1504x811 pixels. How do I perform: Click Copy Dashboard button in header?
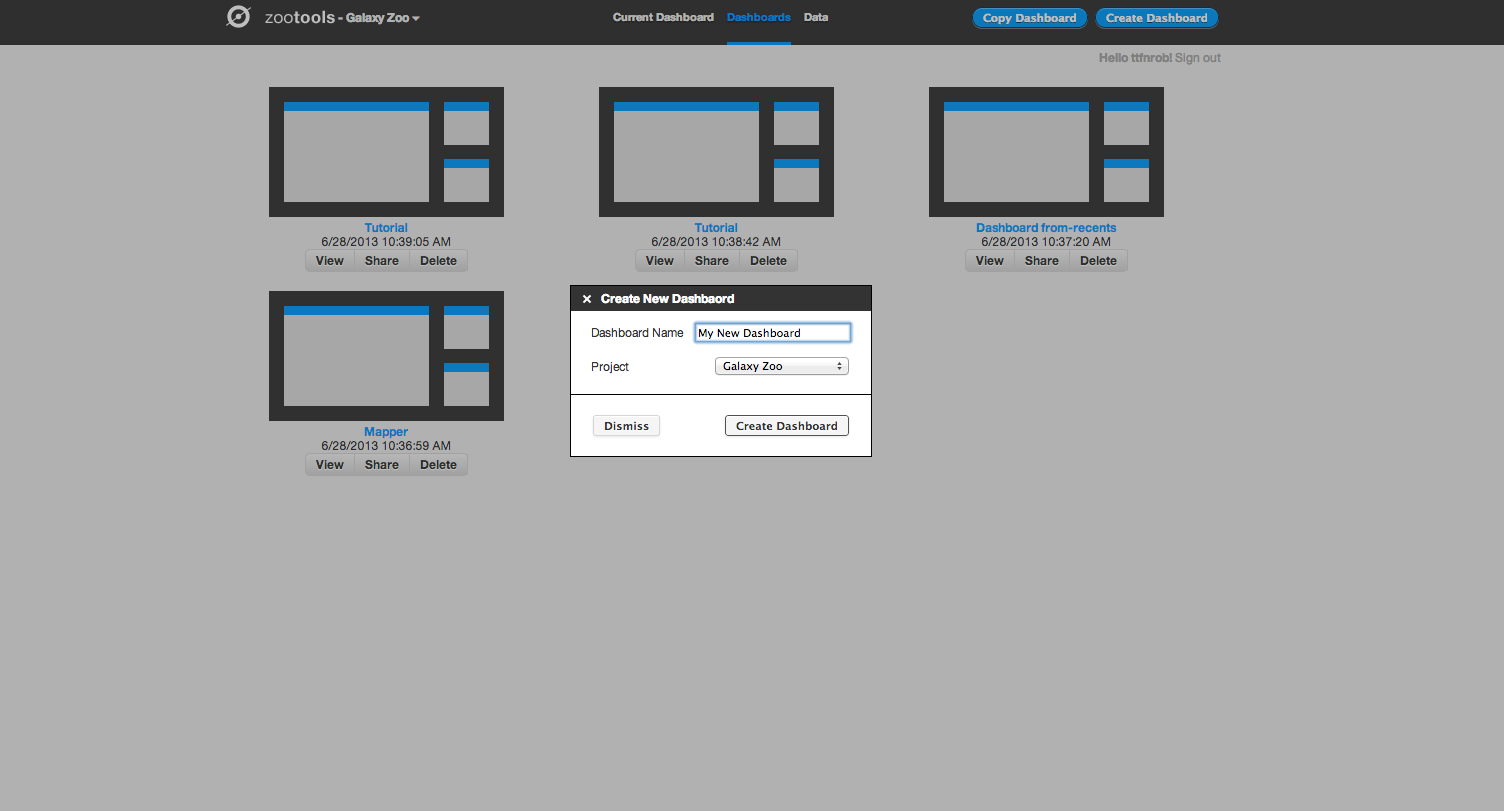coord(1029,18)
